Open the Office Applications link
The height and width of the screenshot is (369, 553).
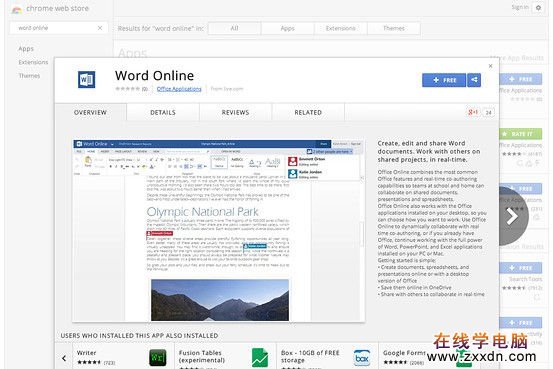[x=179, y=89]
